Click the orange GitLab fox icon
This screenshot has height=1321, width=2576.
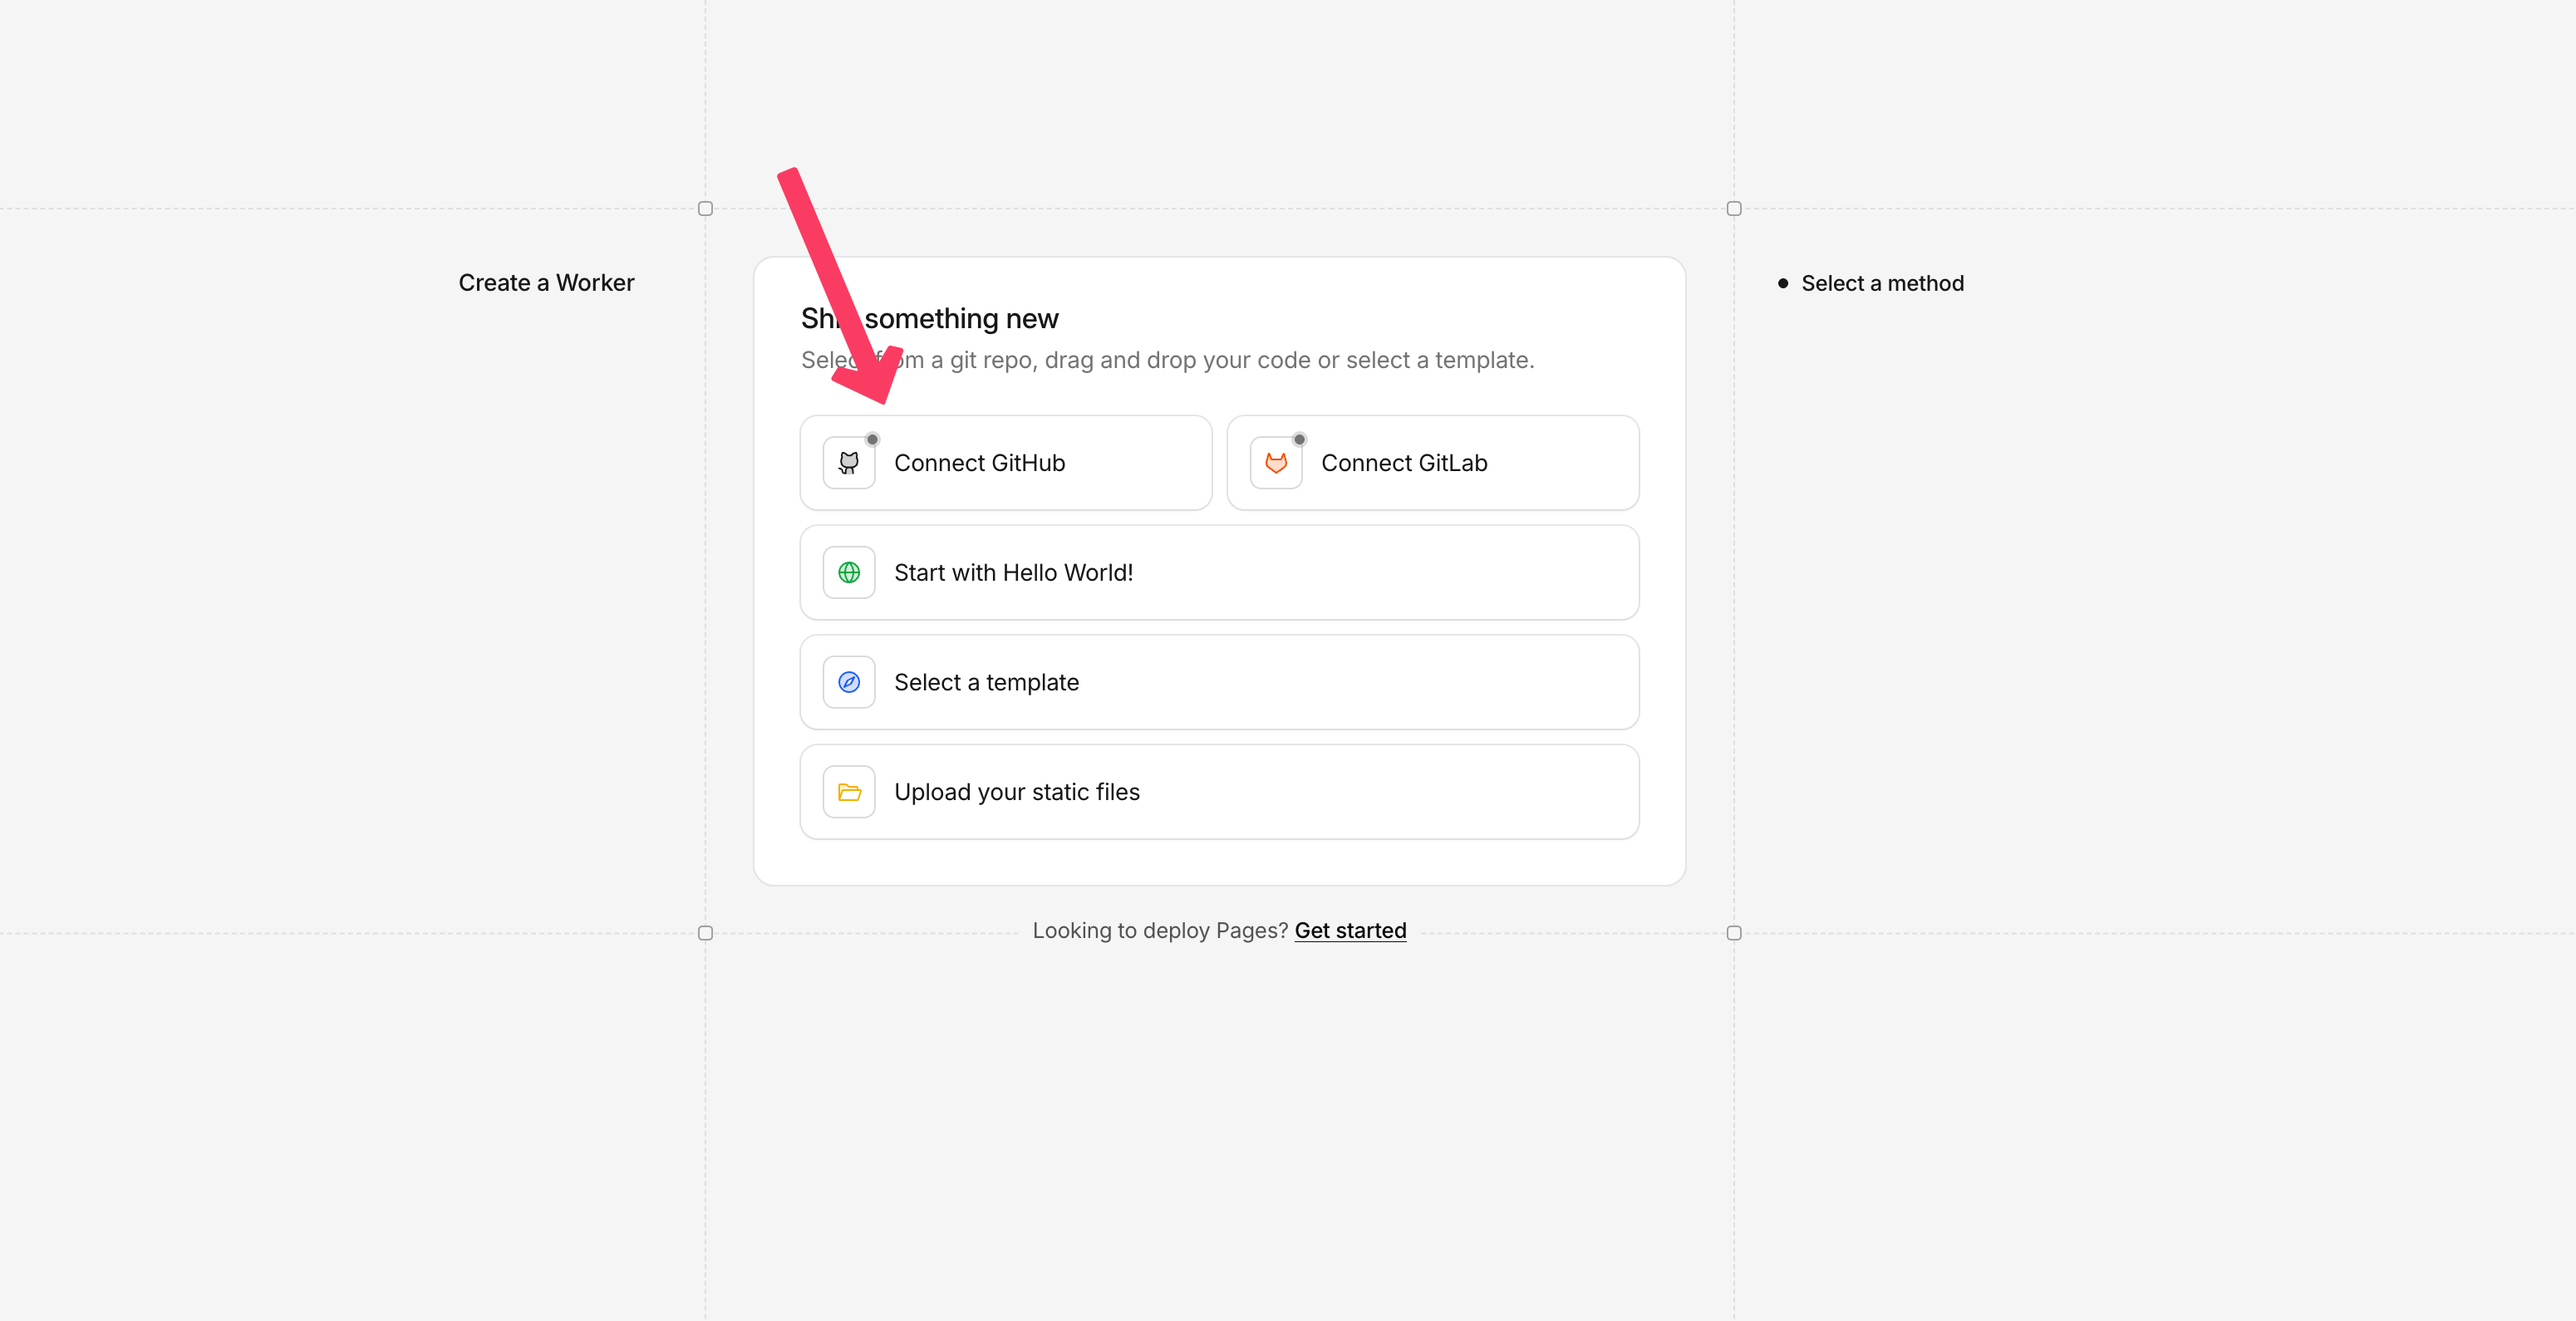coord(1276,463)
